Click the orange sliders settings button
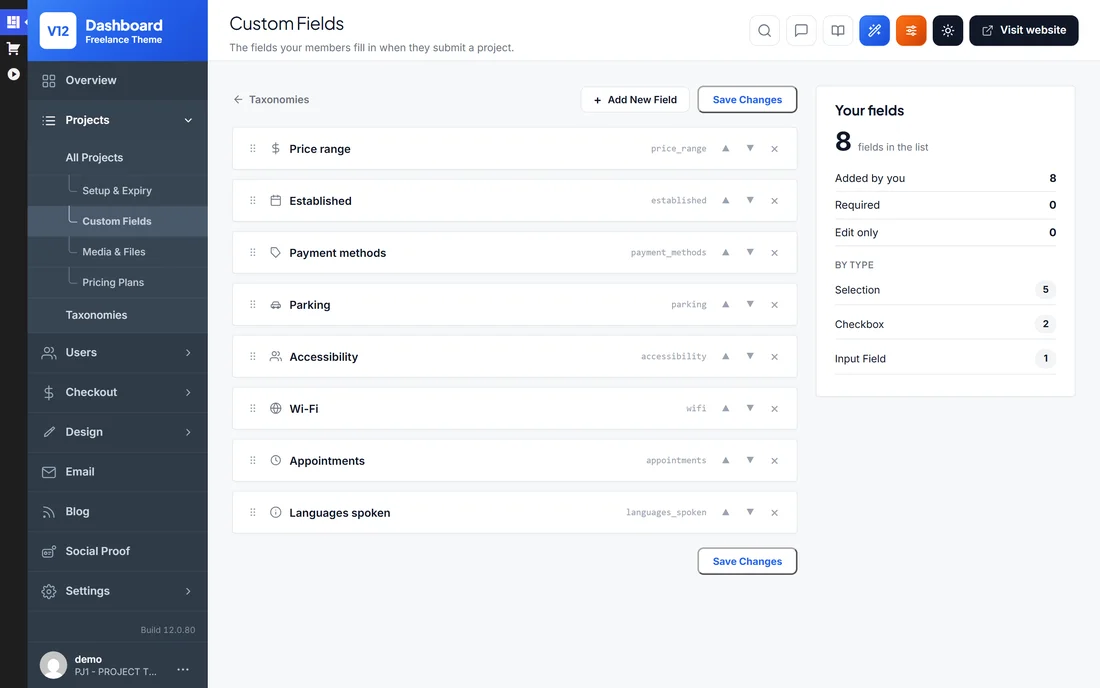This screenshot has height=688, width=1100. (911, 30)
